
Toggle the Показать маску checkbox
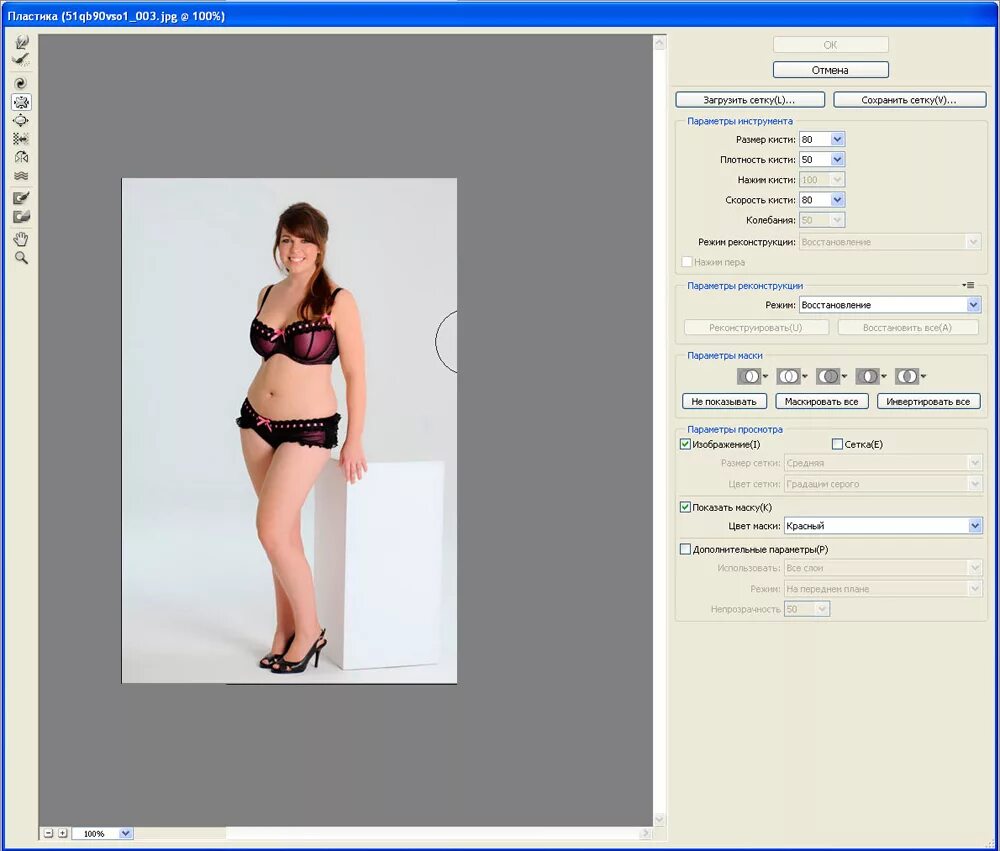point(686,507)
